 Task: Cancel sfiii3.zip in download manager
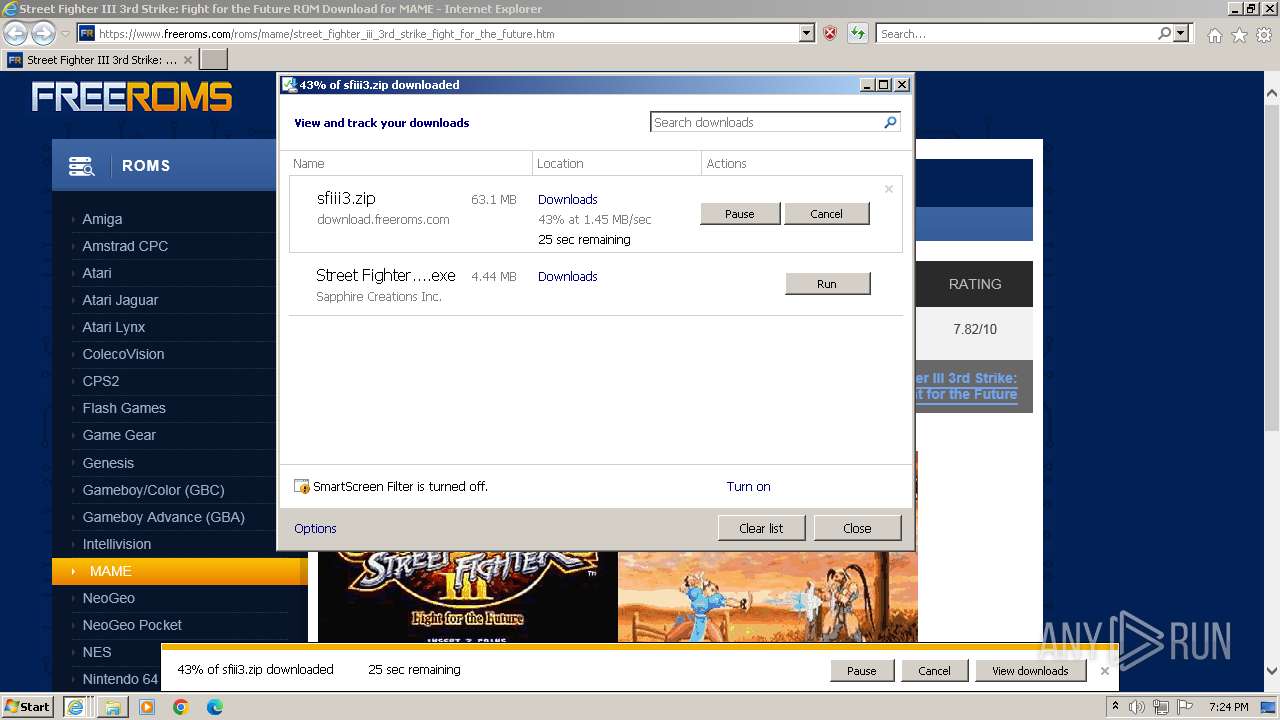point(827,214)
